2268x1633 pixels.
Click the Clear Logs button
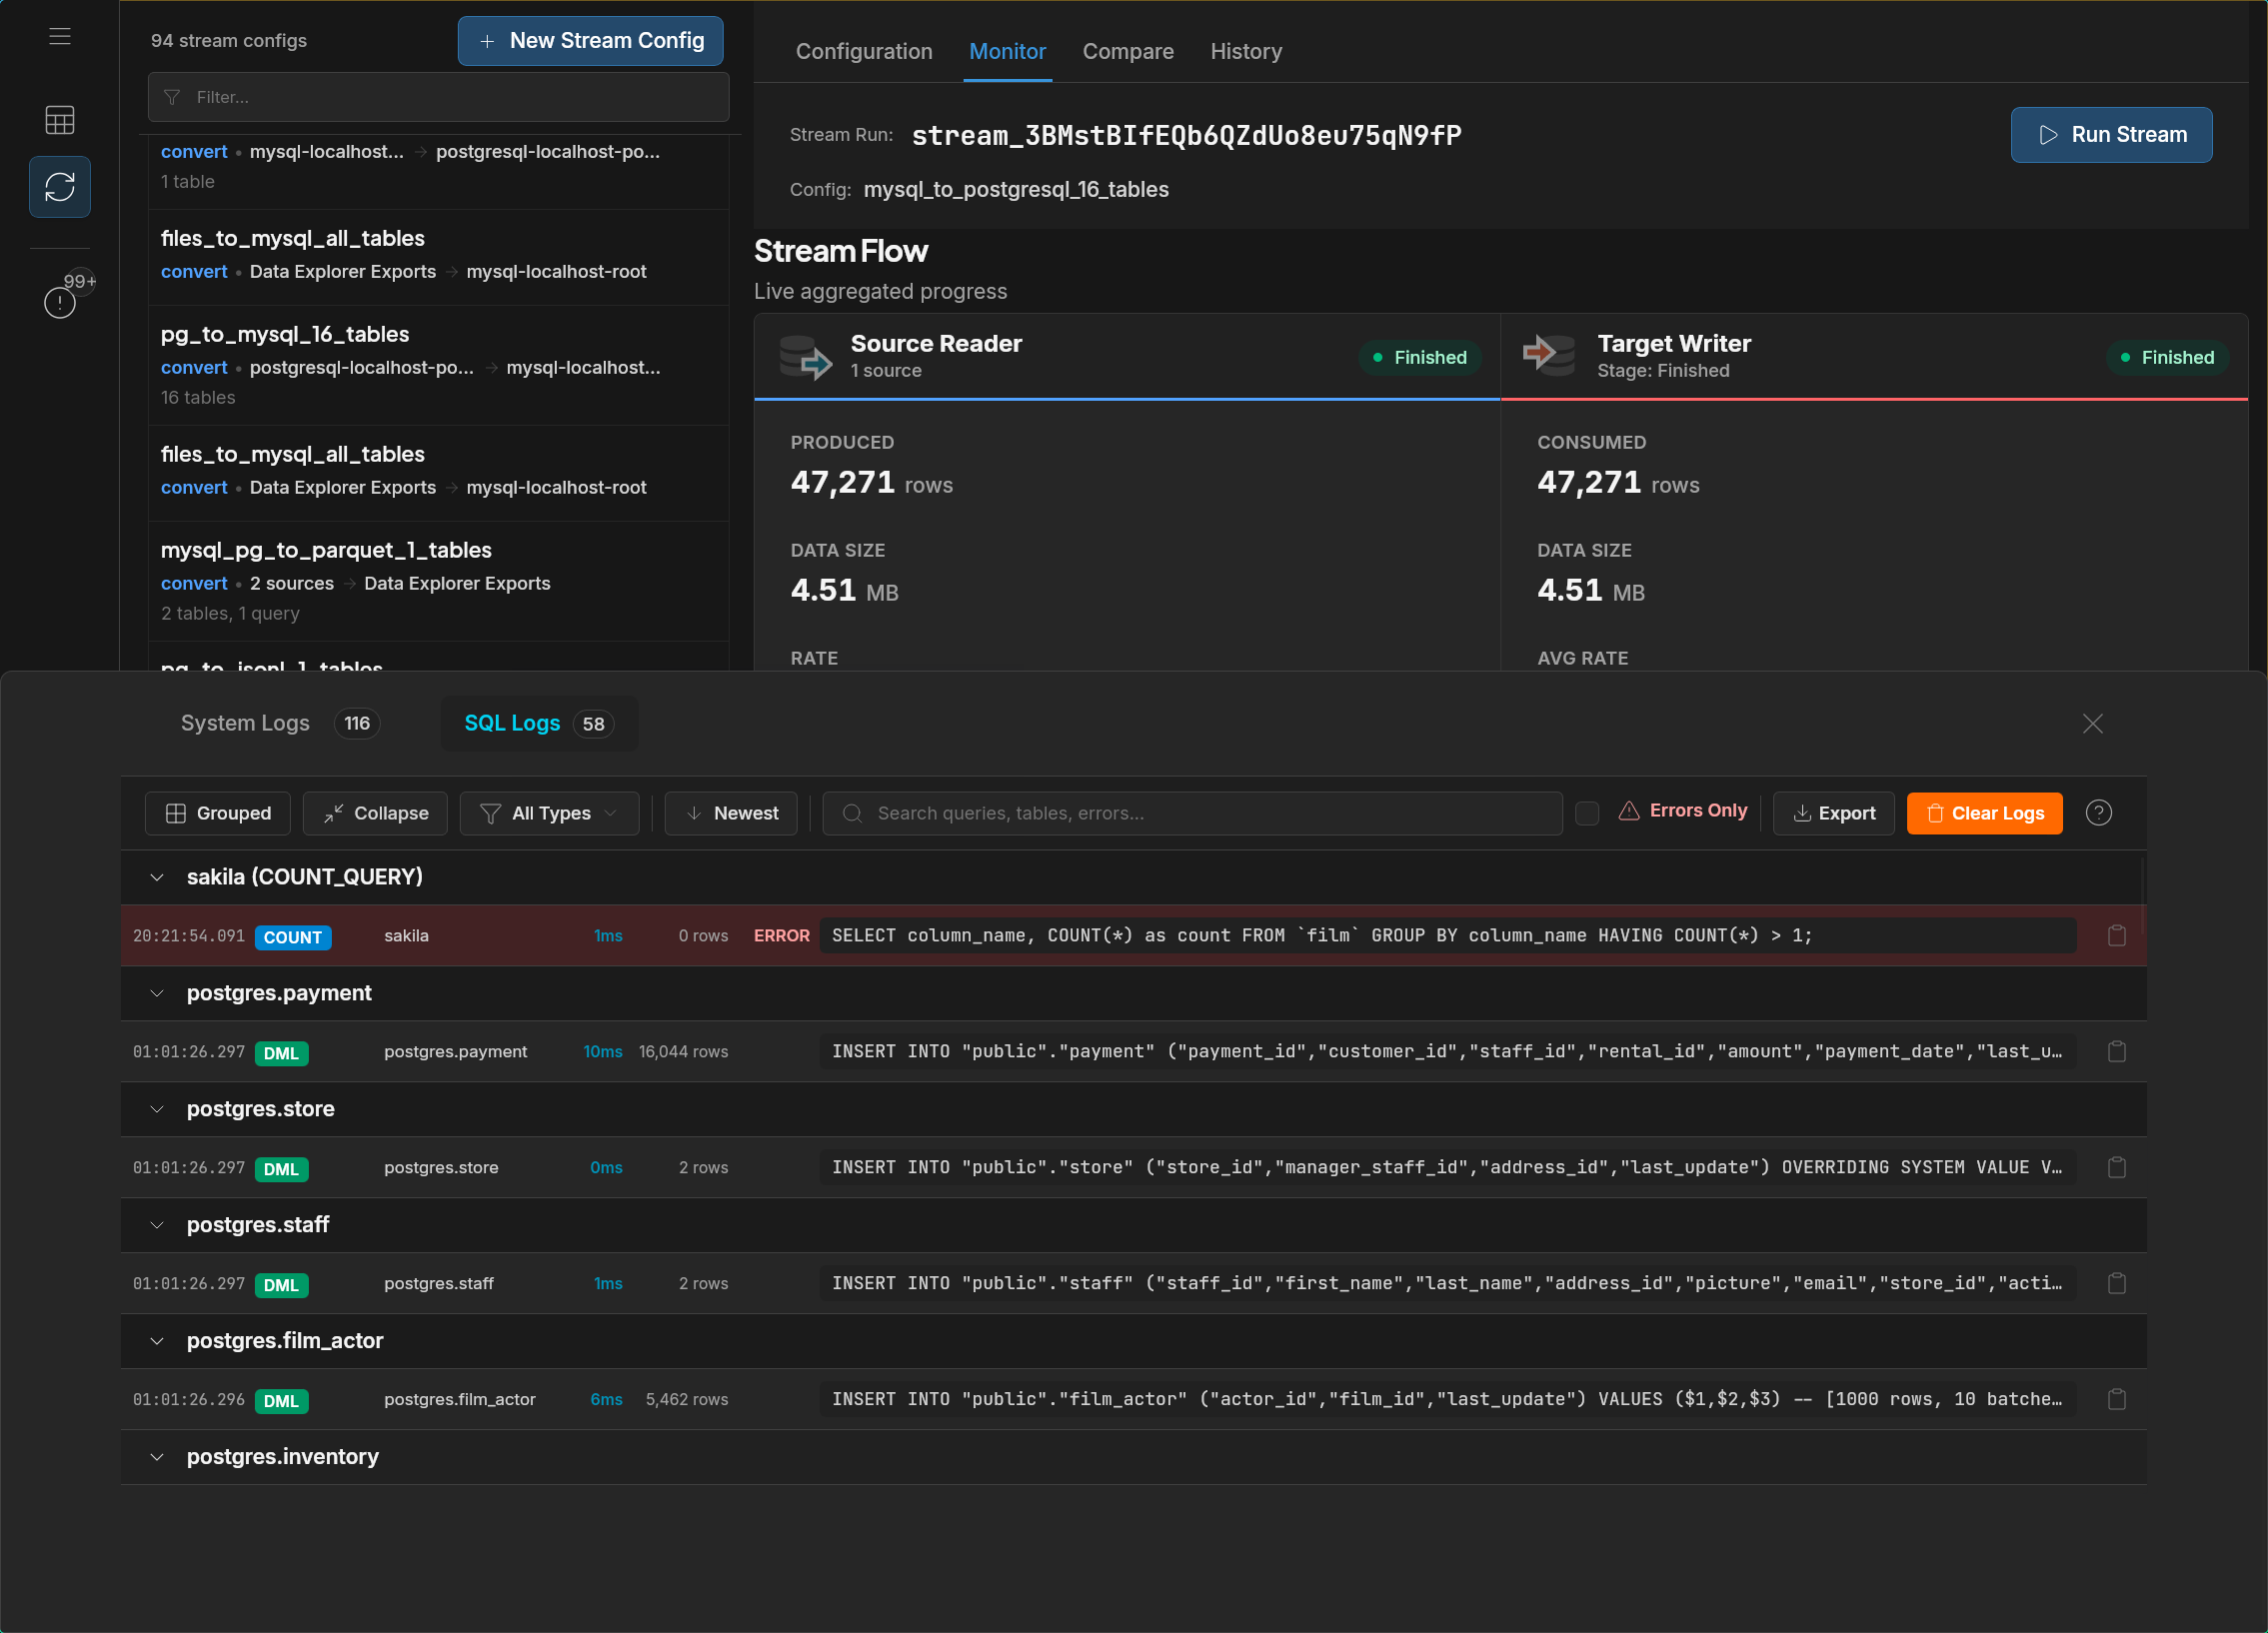pyautogui.click(x=1984, y=814)
